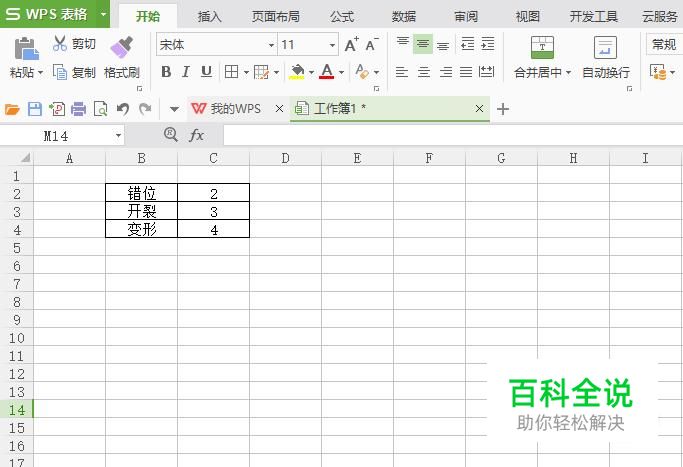Print using the printer icon
Image resolution: width=683 pixels, height=467 pixels.
pyautogui.click(x=78, y=108)
